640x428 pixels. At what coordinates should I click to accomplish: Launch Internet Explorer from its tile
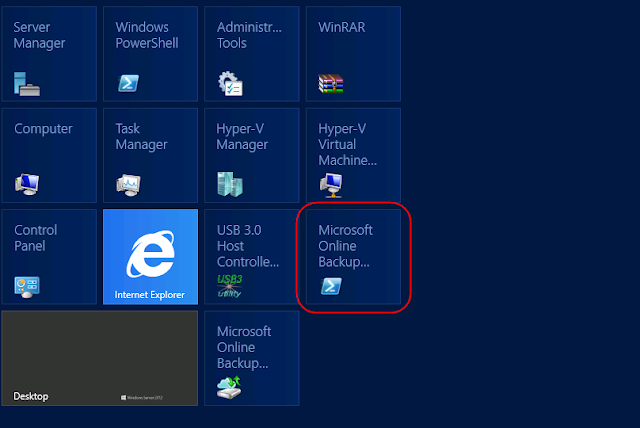pyautogui.click(x=151, y=257)
